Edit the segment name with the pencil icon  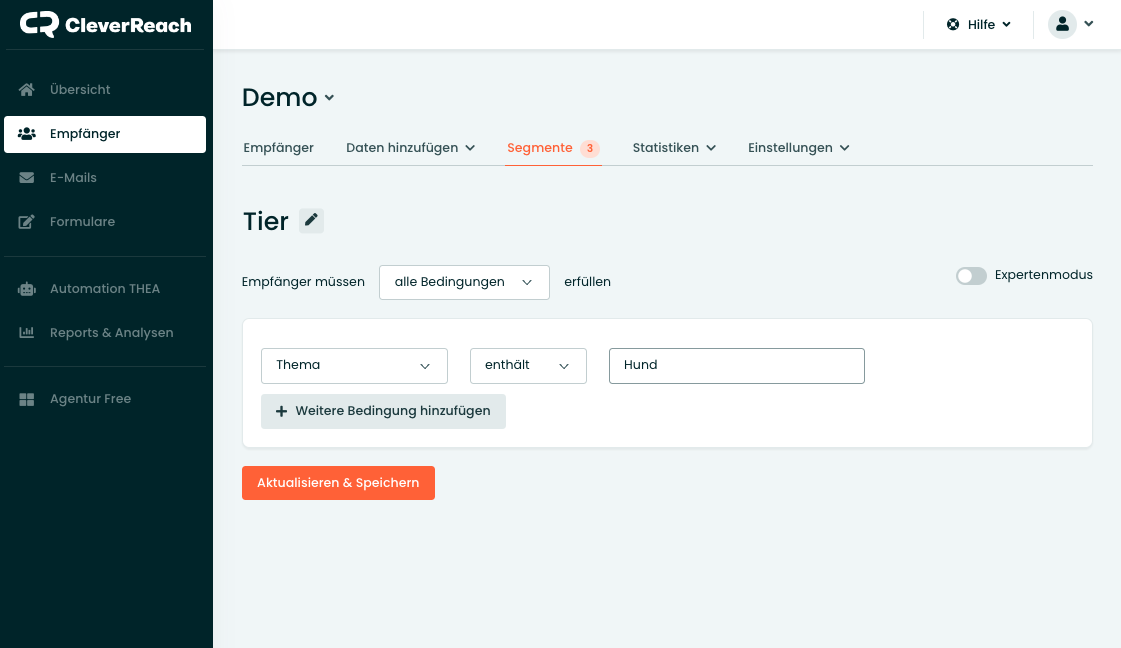click(311, 219)
